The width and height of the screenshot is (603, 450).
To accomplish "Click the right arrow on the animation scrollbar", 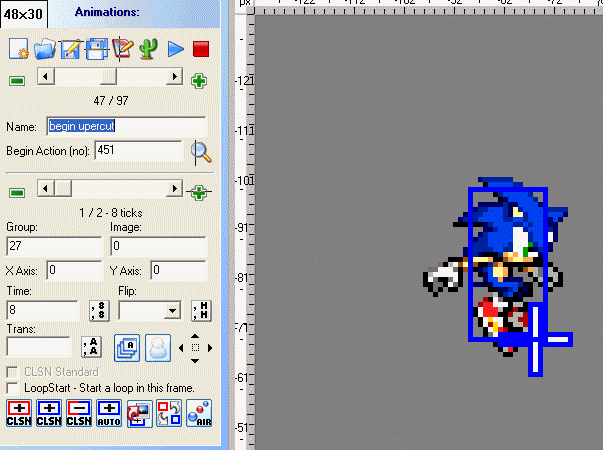I will (175, 77).
